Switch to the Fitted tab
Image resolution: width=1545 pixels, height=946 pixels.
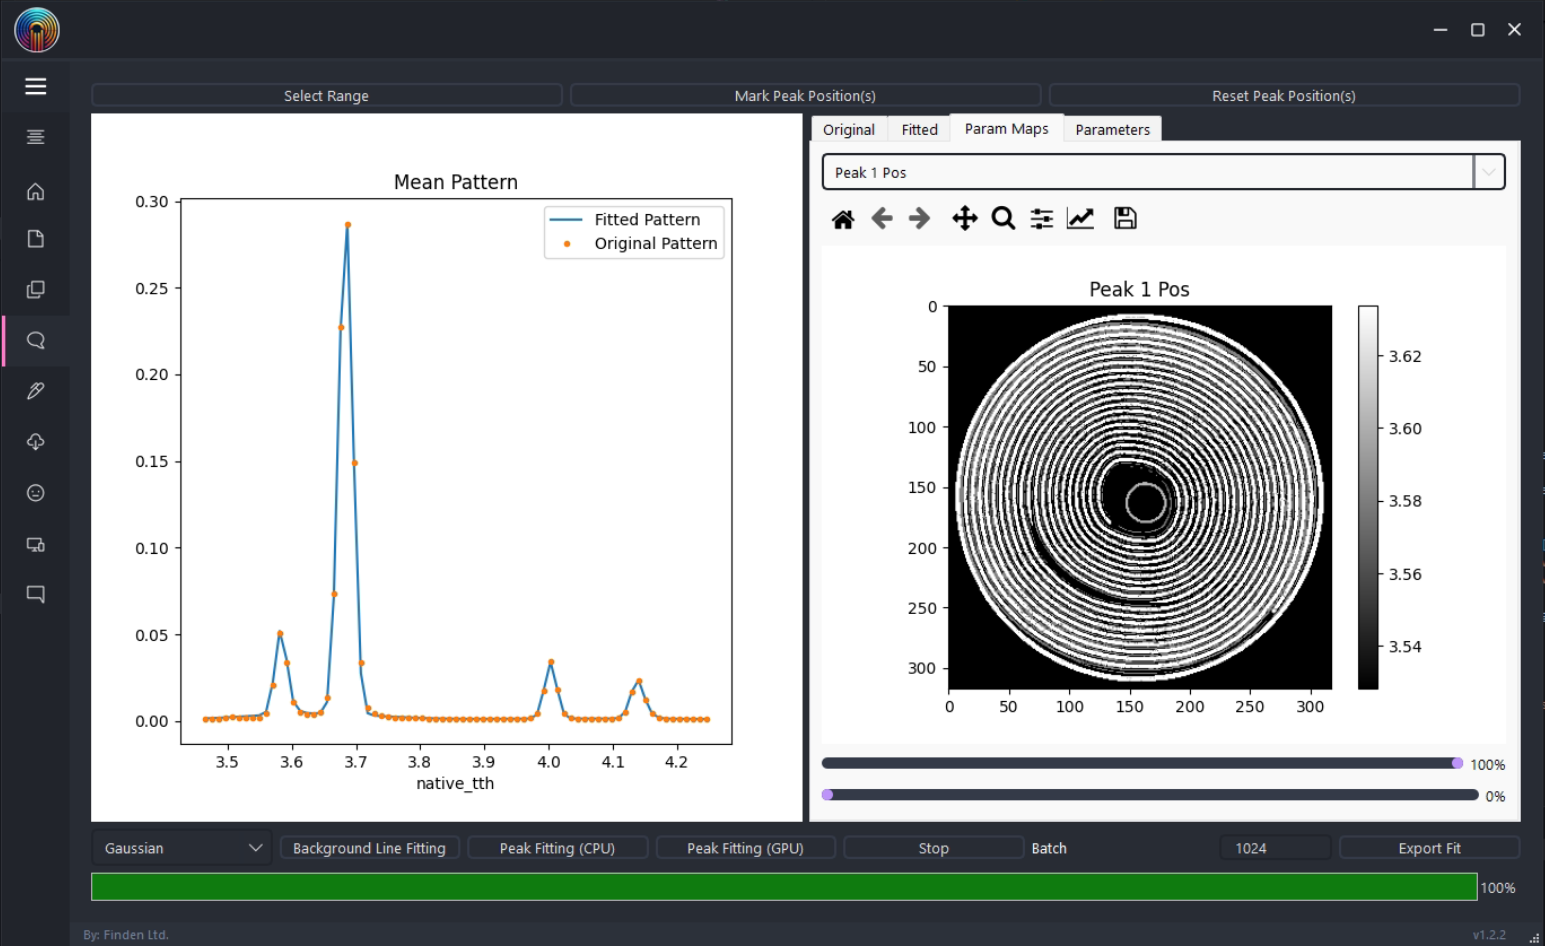pyautogui.click(x=920, y=130)
